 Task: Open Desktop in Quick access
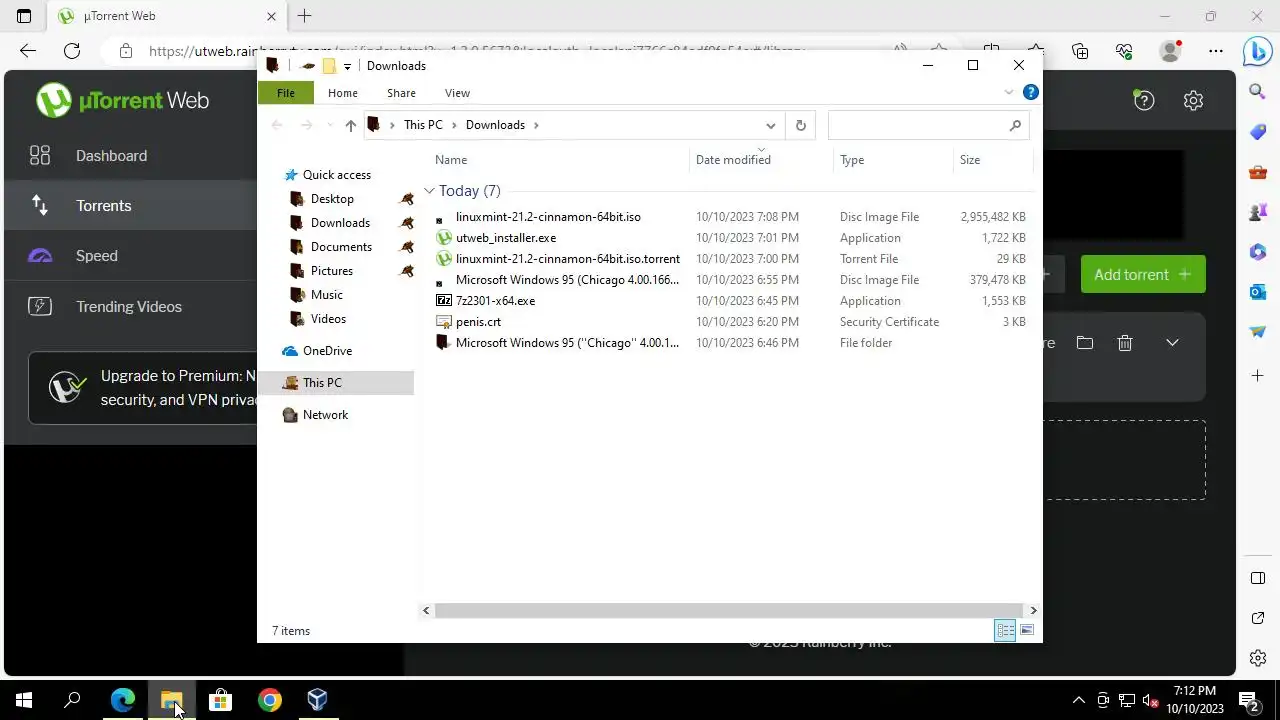pyautogui.click(x=332, y=199)
